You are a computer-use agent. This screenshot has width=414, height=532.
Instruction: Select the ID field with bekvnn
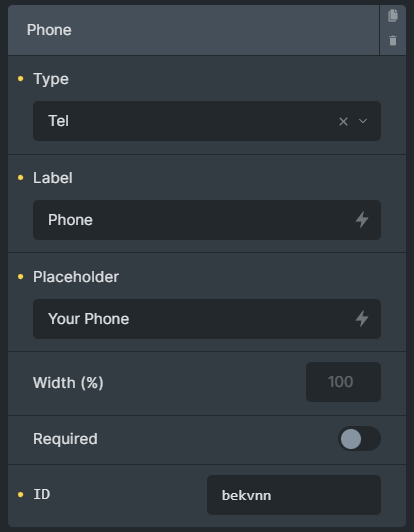(294, 495)
